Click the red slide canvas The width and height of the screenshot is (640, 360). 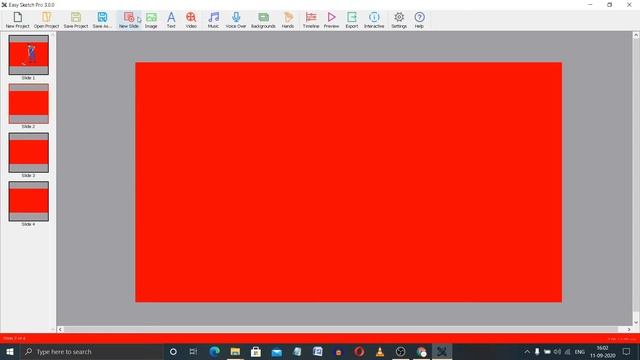tap(349, 182)
